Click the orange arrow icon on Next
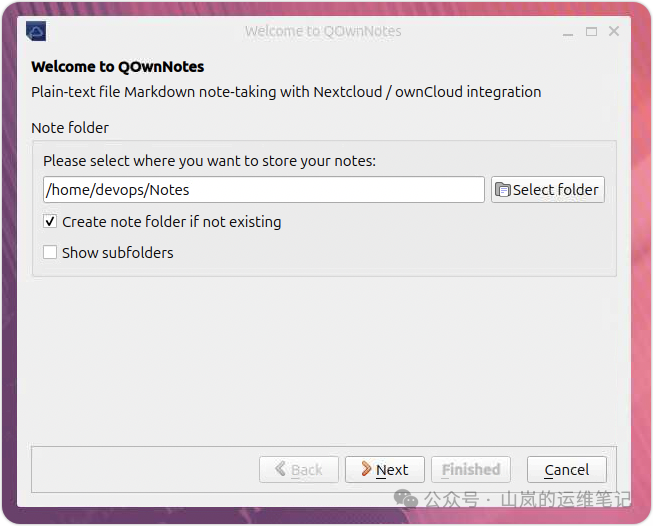The image size is (653, 526). click(366, 469)
